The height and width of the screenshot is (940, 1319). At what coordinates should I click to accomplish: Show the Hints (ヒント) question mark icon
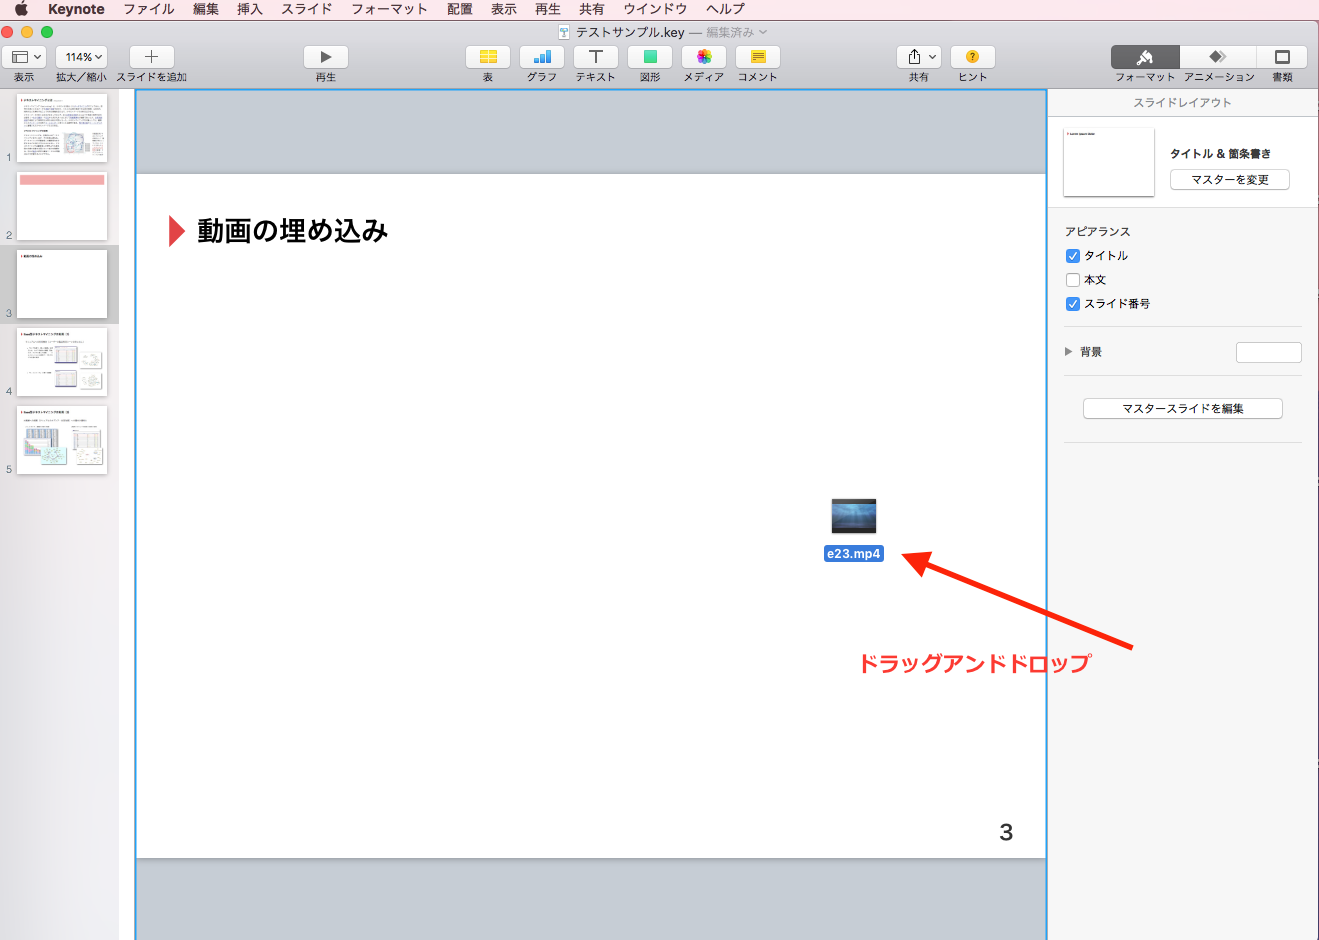click(x=972, y=57)
